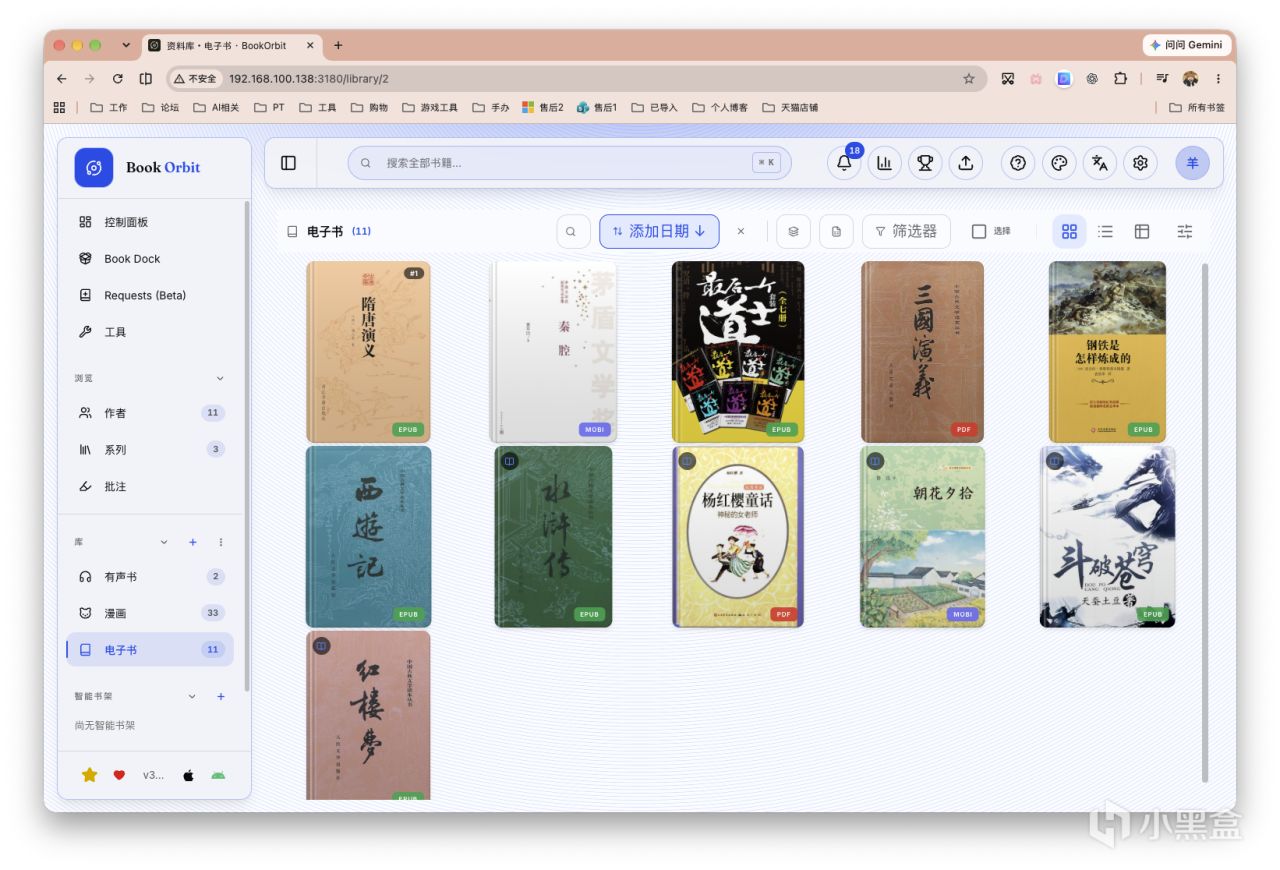Click the document file icon beside 筛选器
Viewport: 1280px width, 870px height.
(x=836, y=231)
